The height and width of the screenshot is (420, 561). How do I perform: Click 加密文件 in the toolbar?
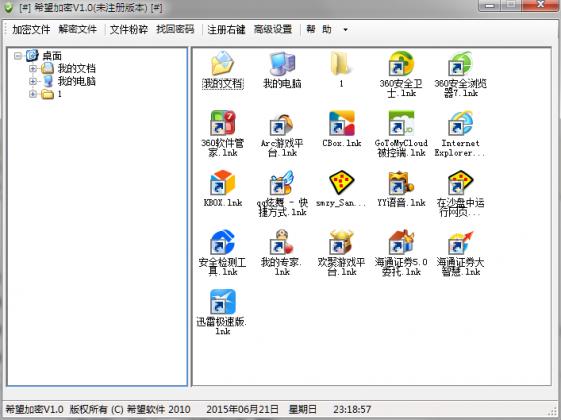click(31, 29)
